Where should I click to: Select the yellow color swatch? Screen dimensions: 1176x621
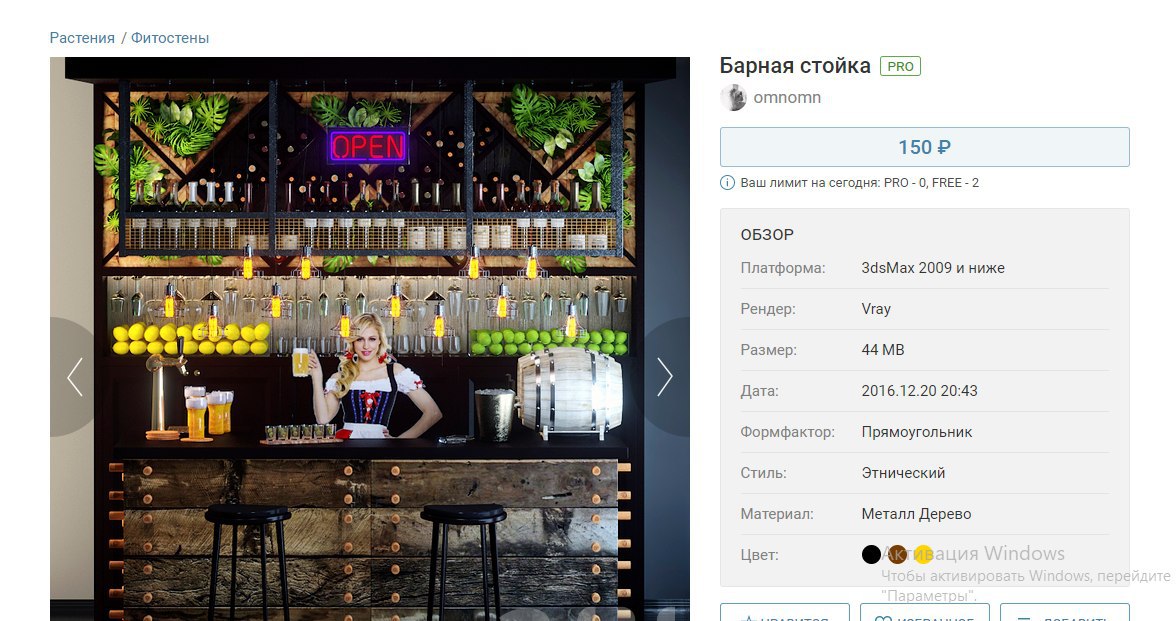tap(923, 554)
